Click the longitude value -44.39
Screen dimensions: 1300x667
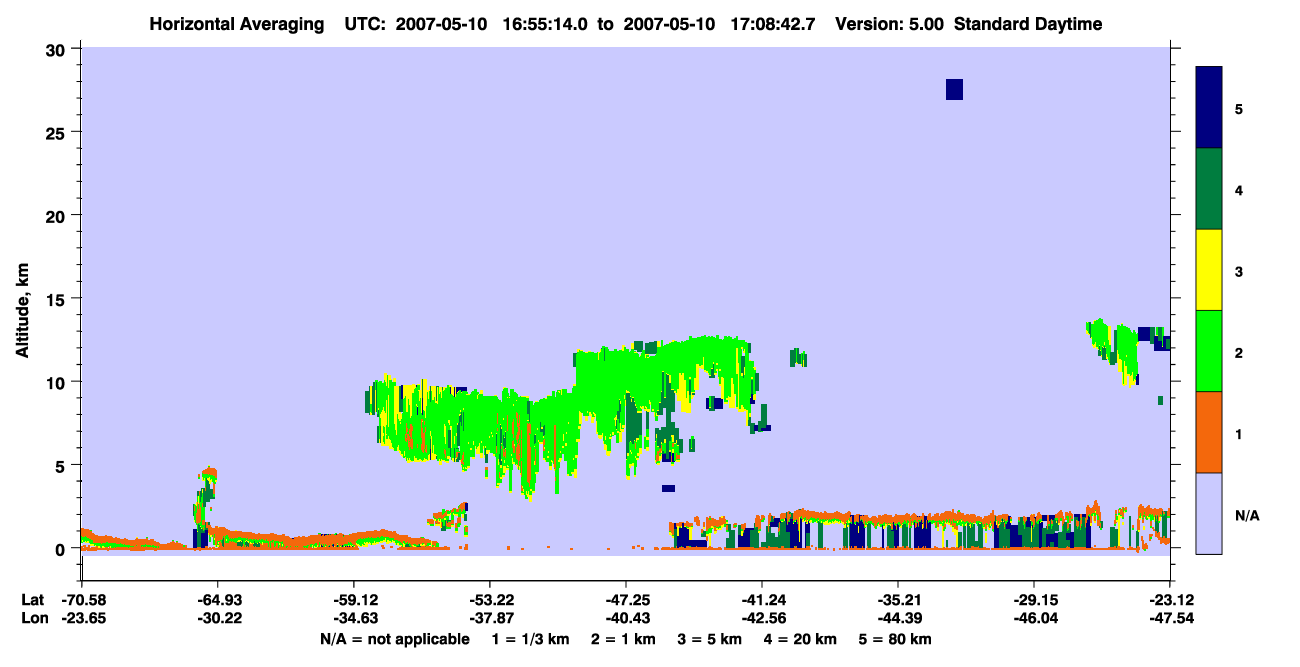898,619
